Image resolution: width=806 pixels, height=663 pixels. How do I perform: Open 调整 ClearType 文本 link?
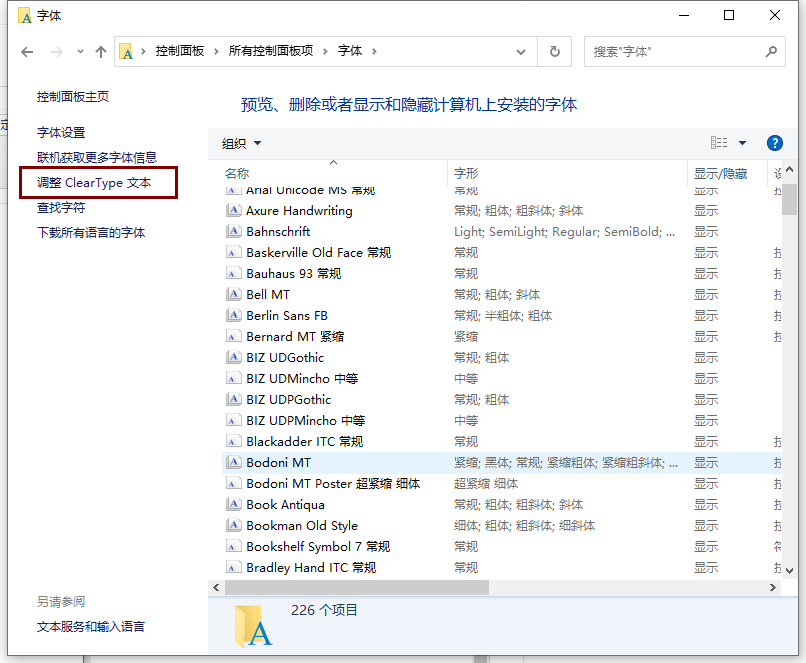(94, 183)
